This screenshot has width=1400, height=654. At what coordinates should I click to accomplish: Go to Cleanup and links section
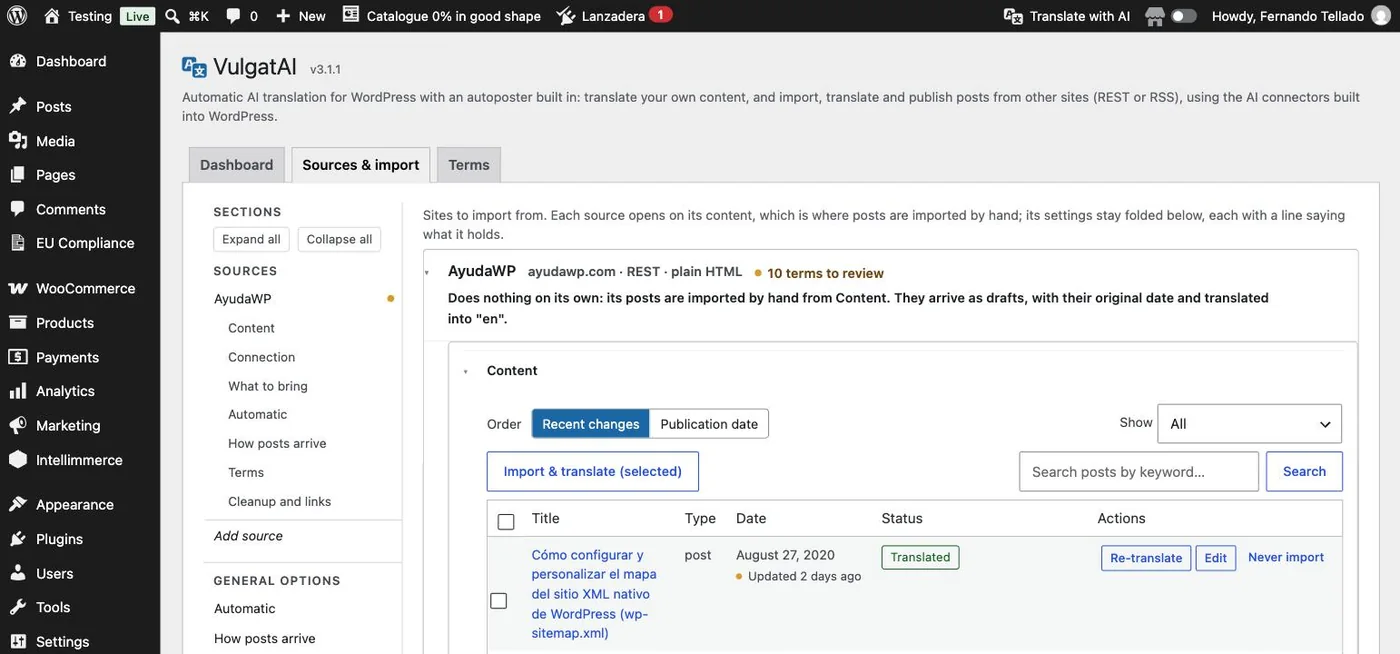pyautogui.click(x=279, y=502)
